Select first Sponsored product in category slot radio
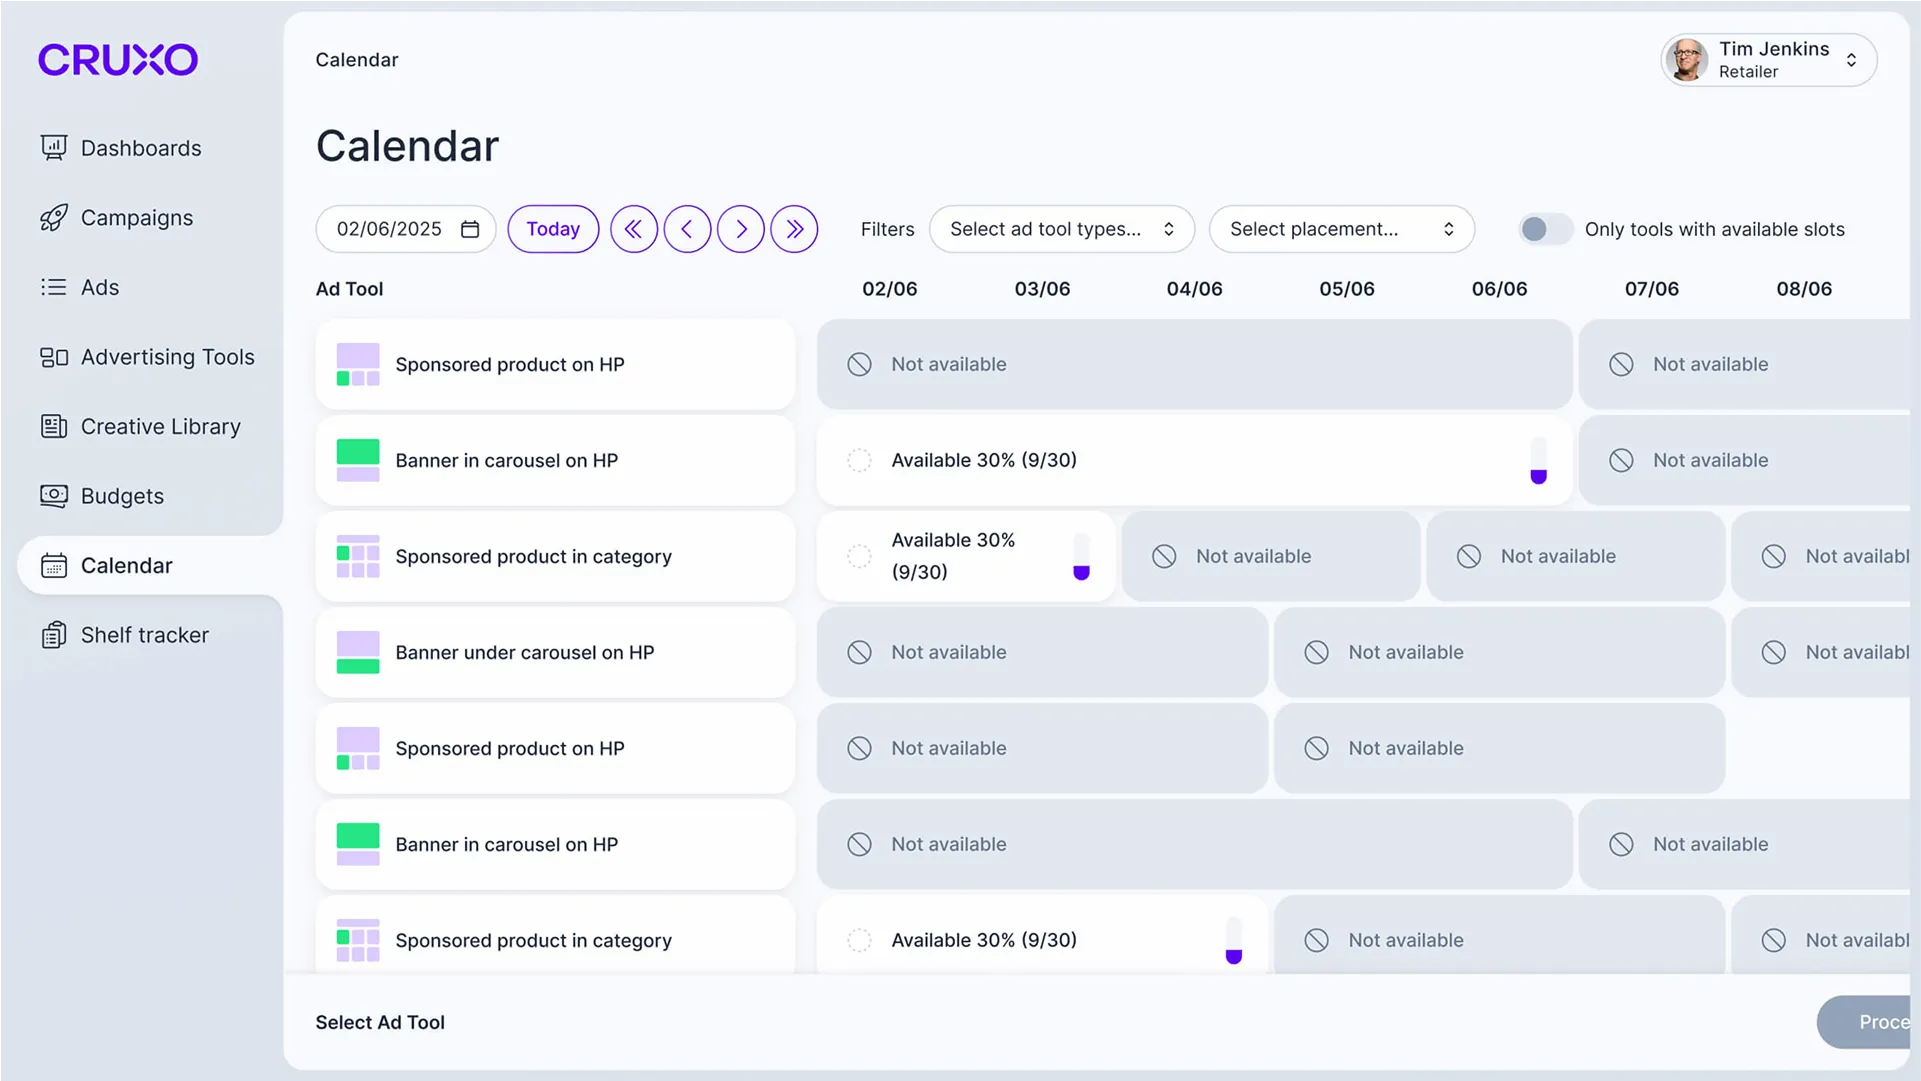 point(859,556)
